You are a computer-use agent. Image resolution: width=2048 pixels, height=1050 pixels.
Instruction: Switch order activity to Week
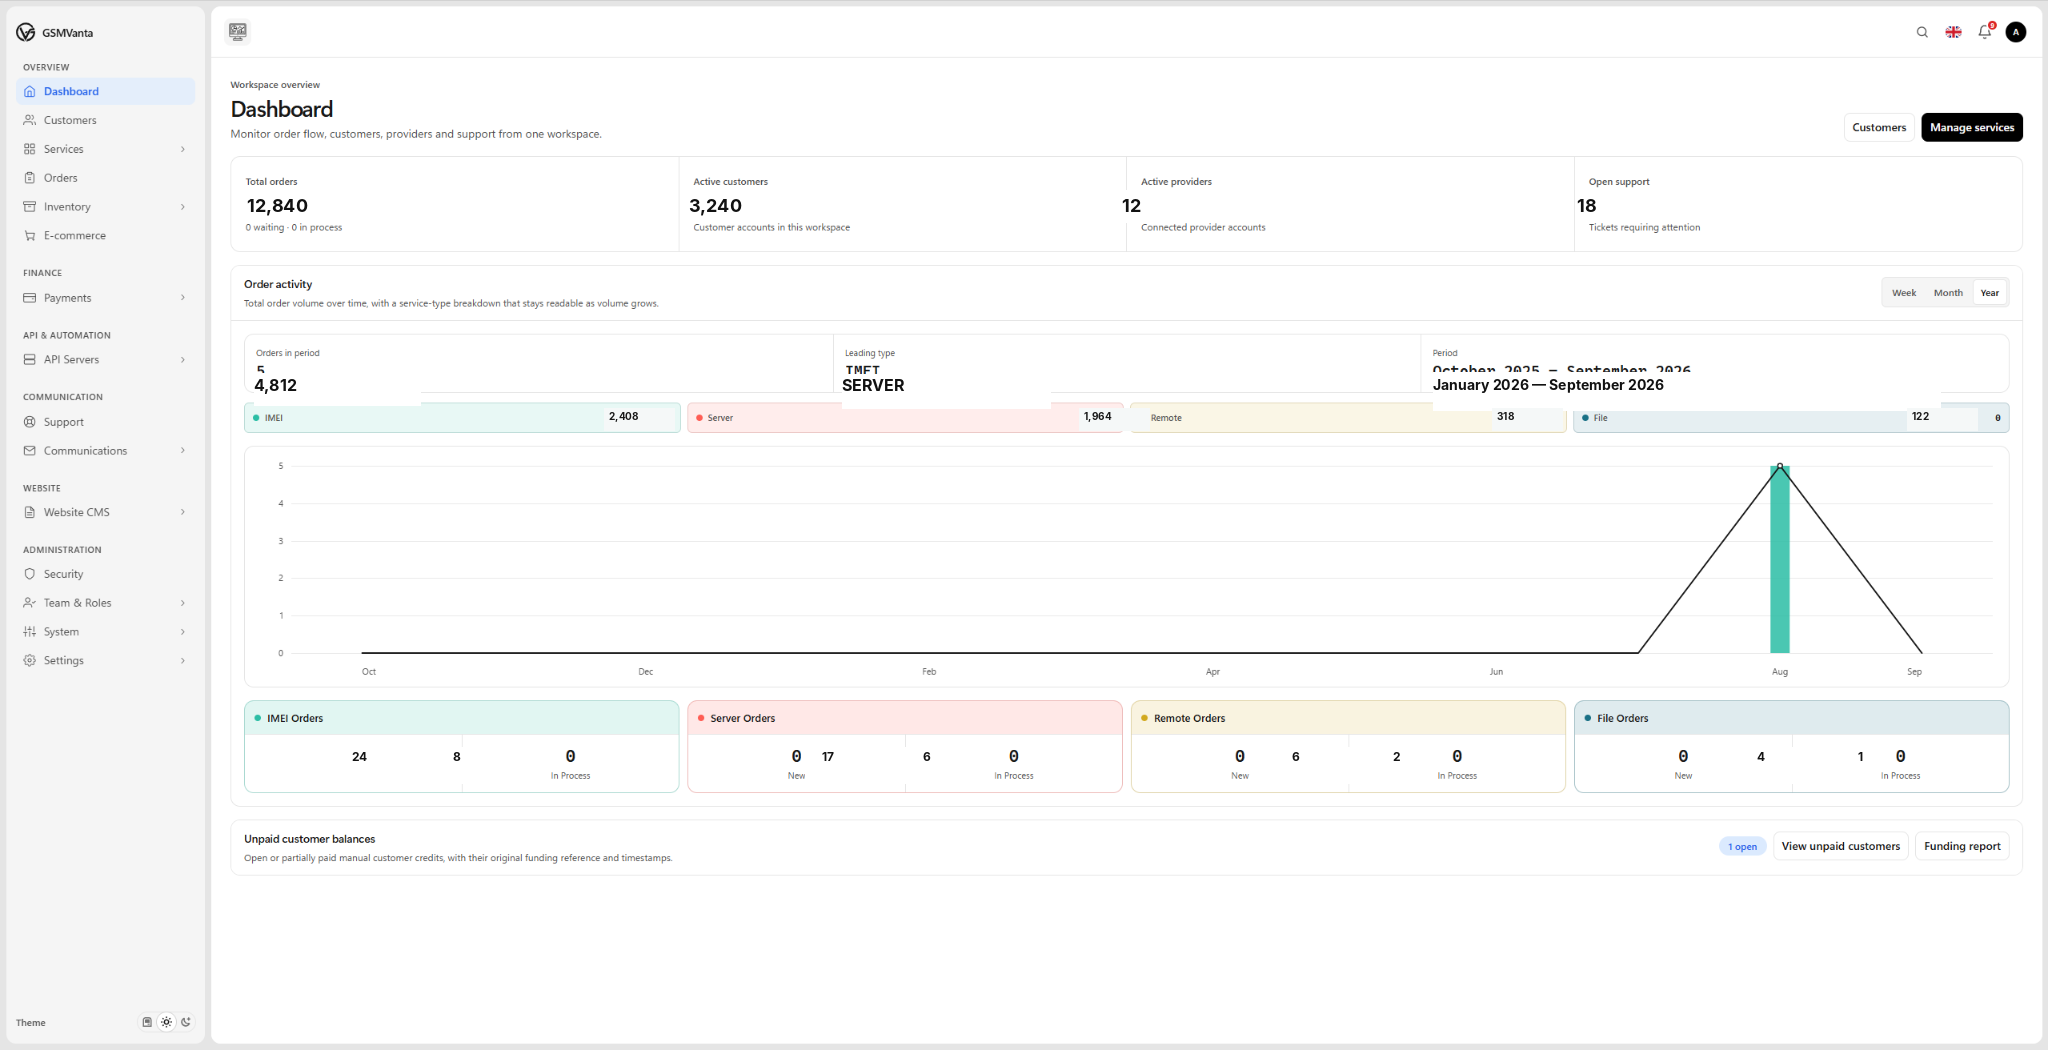pyautogui.click(x=1904, y=293)
